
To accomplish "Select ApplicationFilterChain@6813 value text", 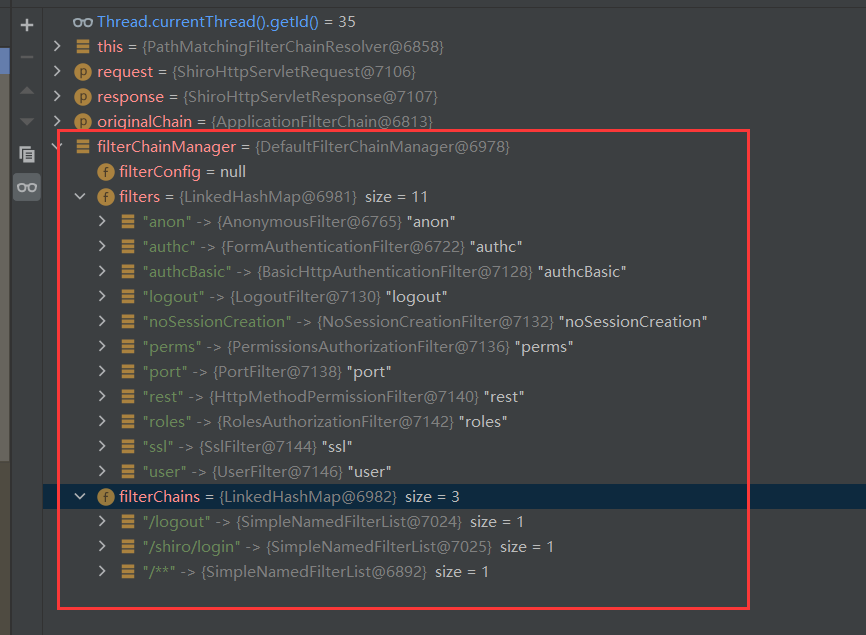I will pos(322,121).
